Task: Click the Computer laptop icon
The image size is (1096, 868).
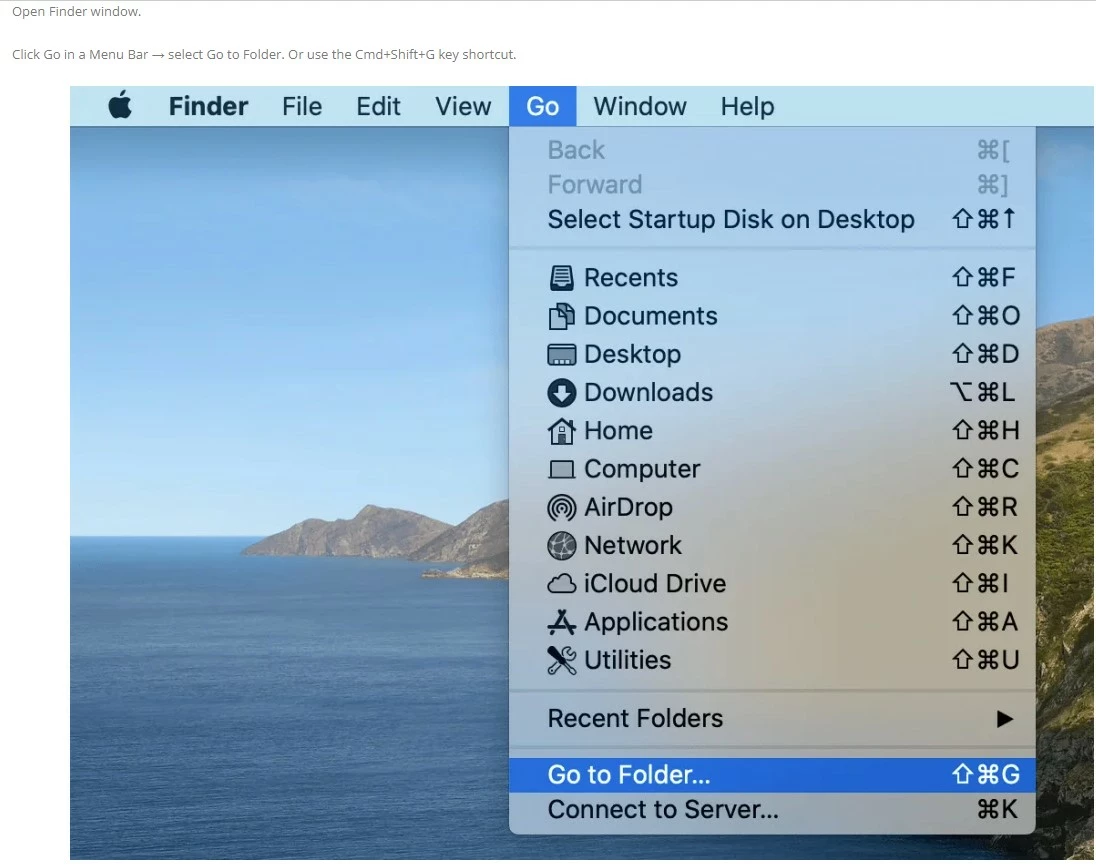Action: pyautogui.click(x=561, y=469)
